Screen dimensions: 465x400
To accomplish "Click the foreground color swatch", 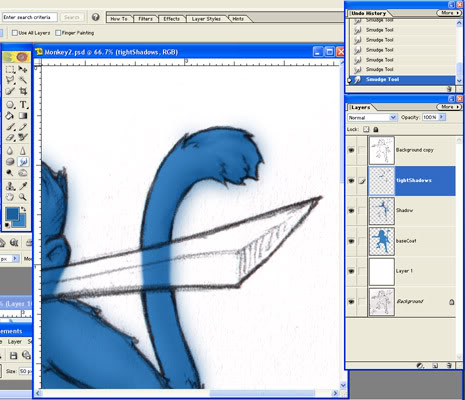I will coord(12,214).
